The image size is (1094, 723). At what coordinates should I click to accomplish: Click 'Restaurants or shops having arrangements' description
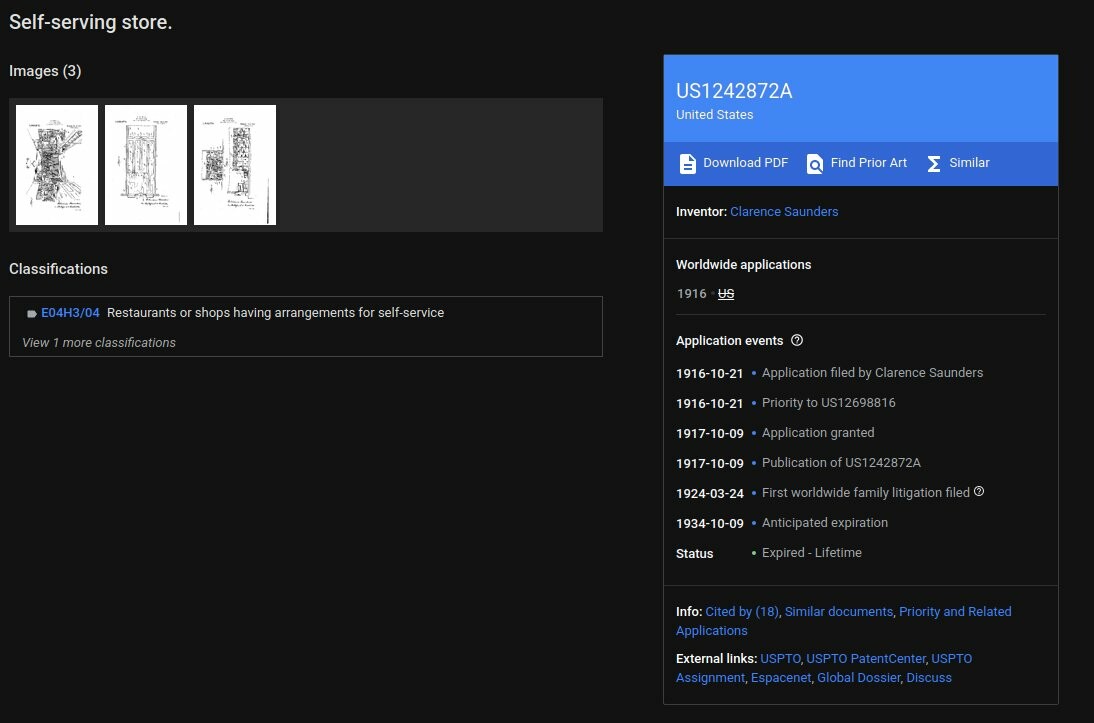275,313
